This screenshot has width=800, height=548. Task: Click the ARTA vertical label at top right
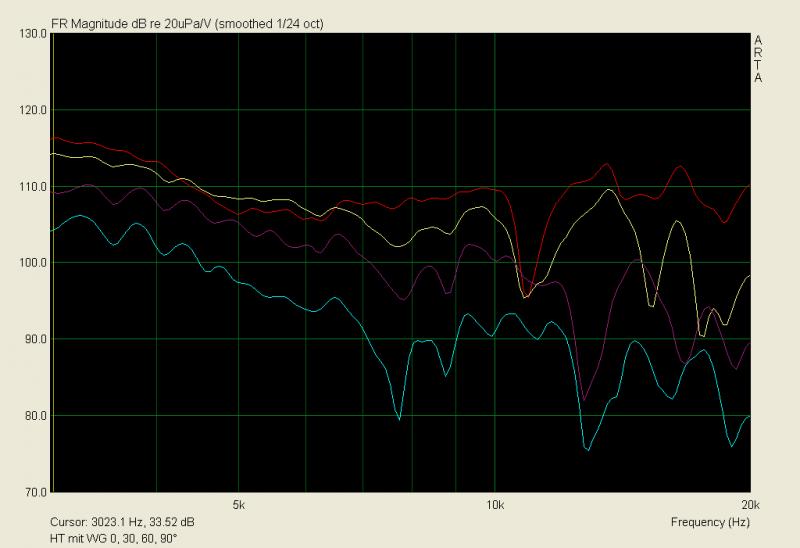758,59
